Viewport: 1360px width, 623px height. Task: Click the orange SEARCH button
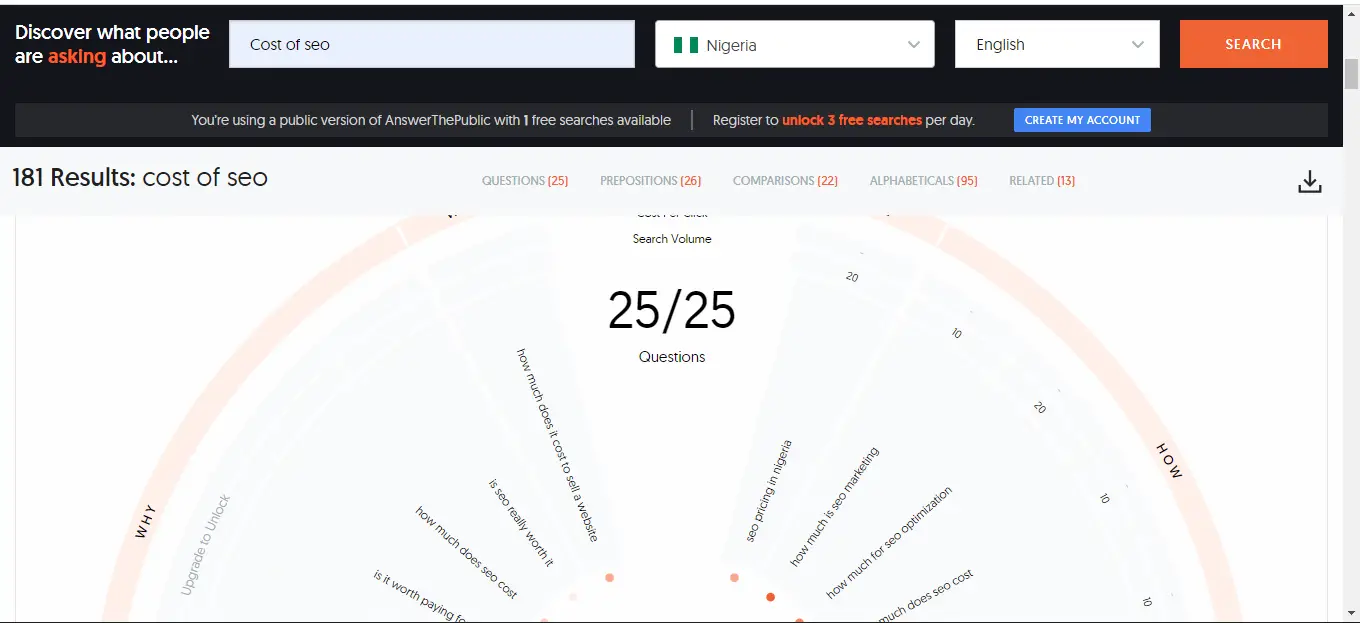[x=1254, y=45]
